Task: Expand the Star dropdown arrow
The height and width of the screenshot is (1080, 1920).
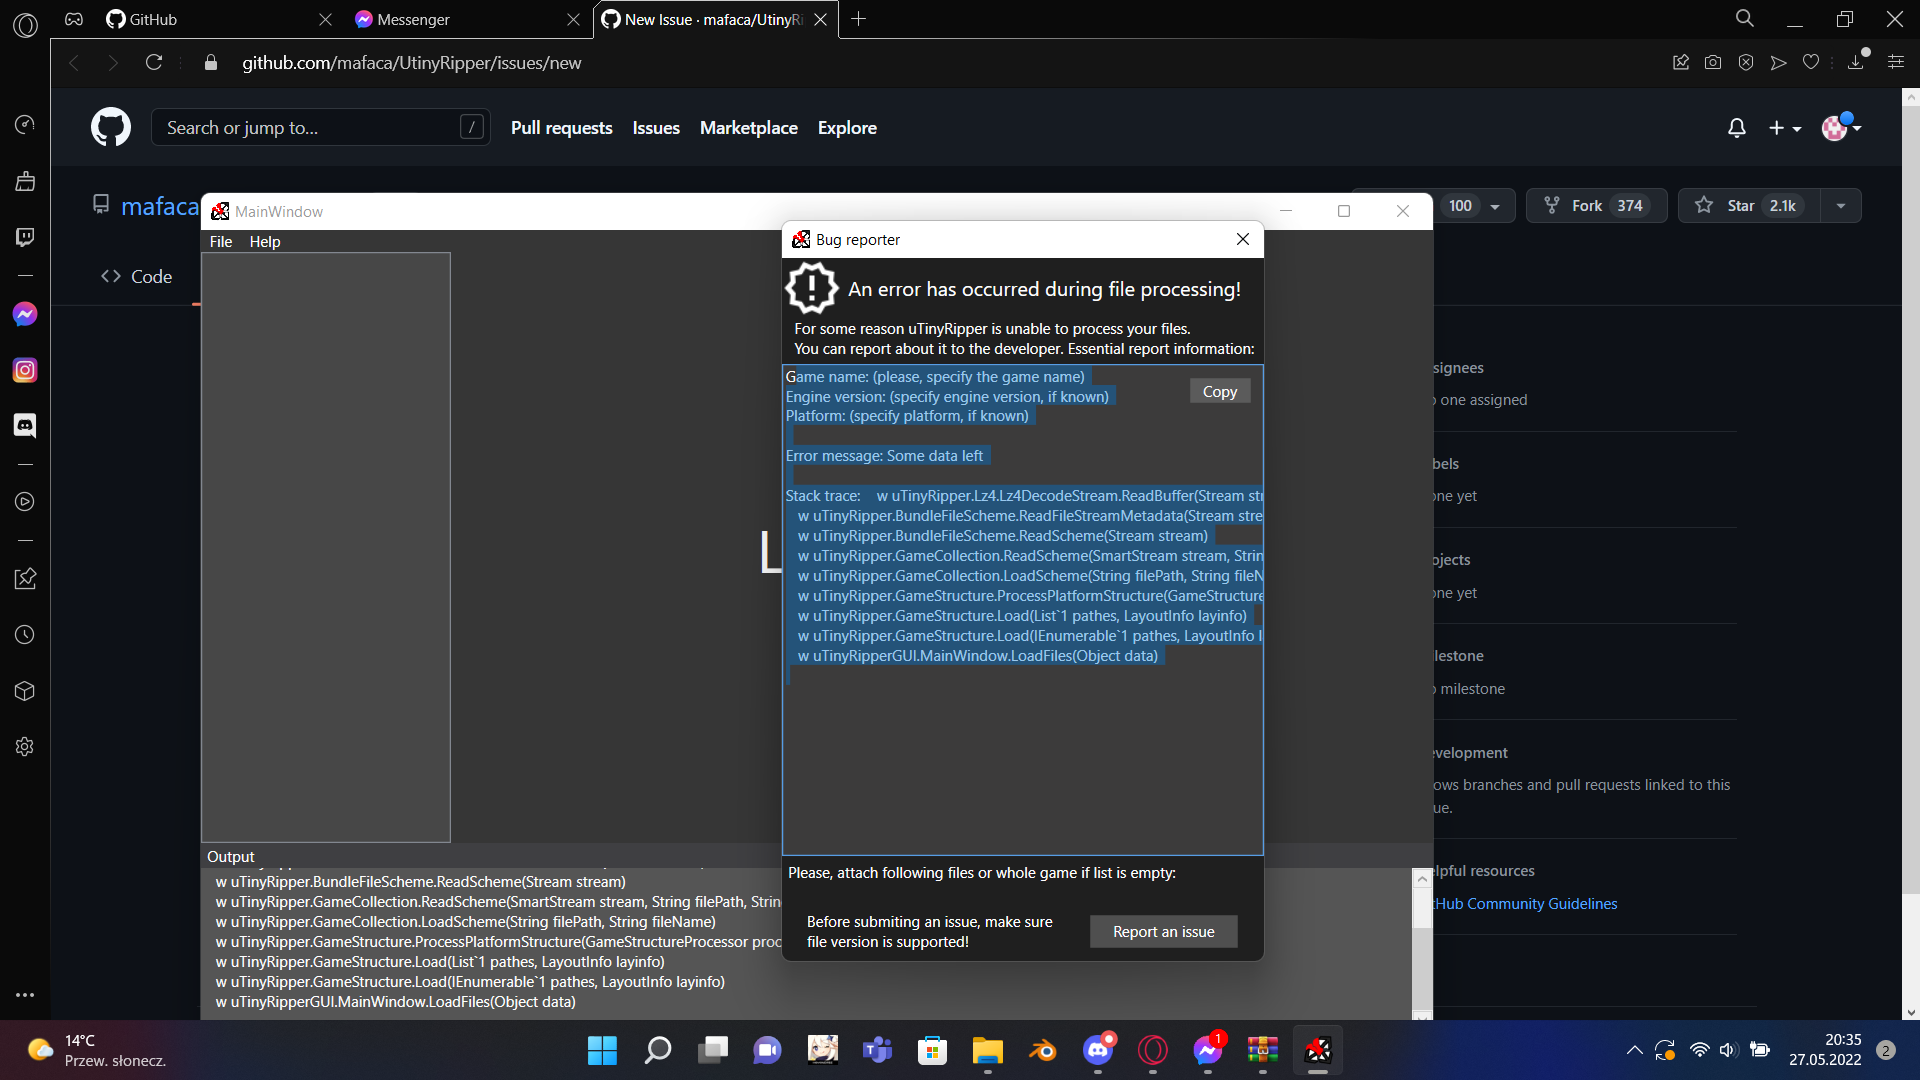Action: coord(1841,205)
